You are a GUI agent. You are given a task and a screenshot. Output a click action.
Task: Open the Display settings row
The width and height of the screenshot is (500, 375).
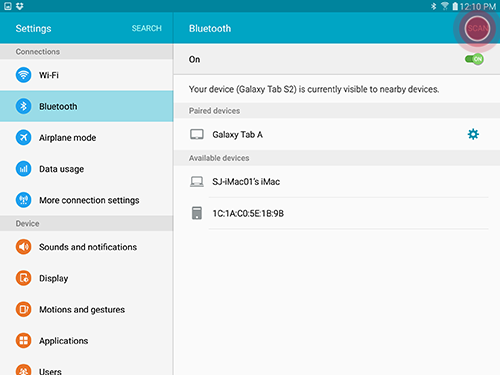(87, 278)
